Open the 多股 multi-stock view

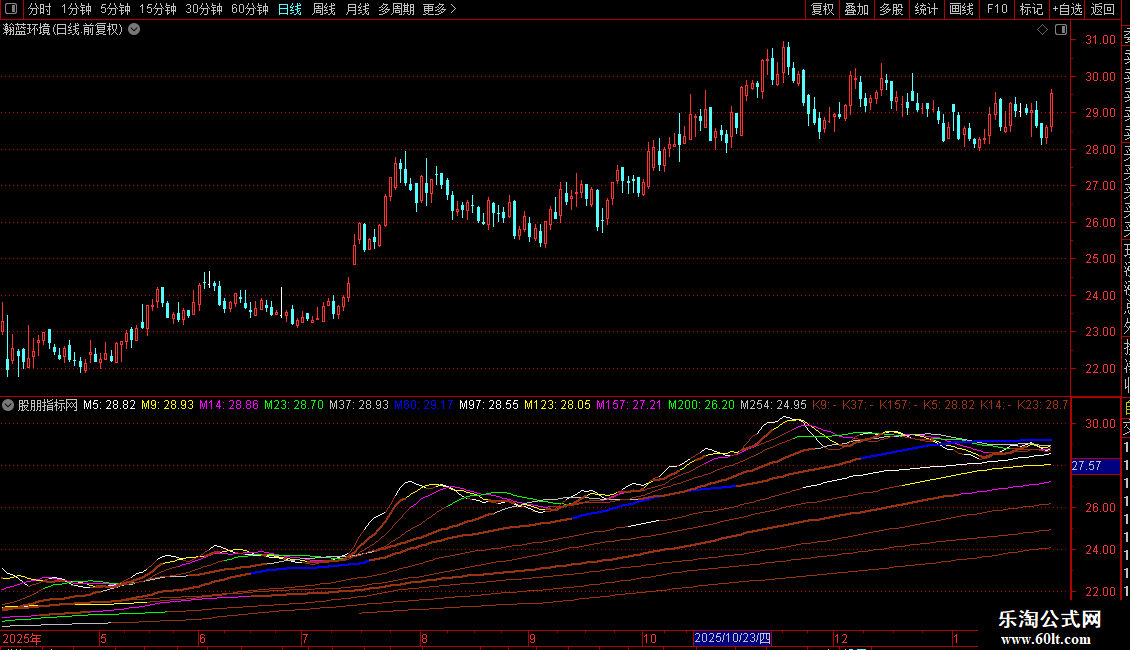pos(891,9)
